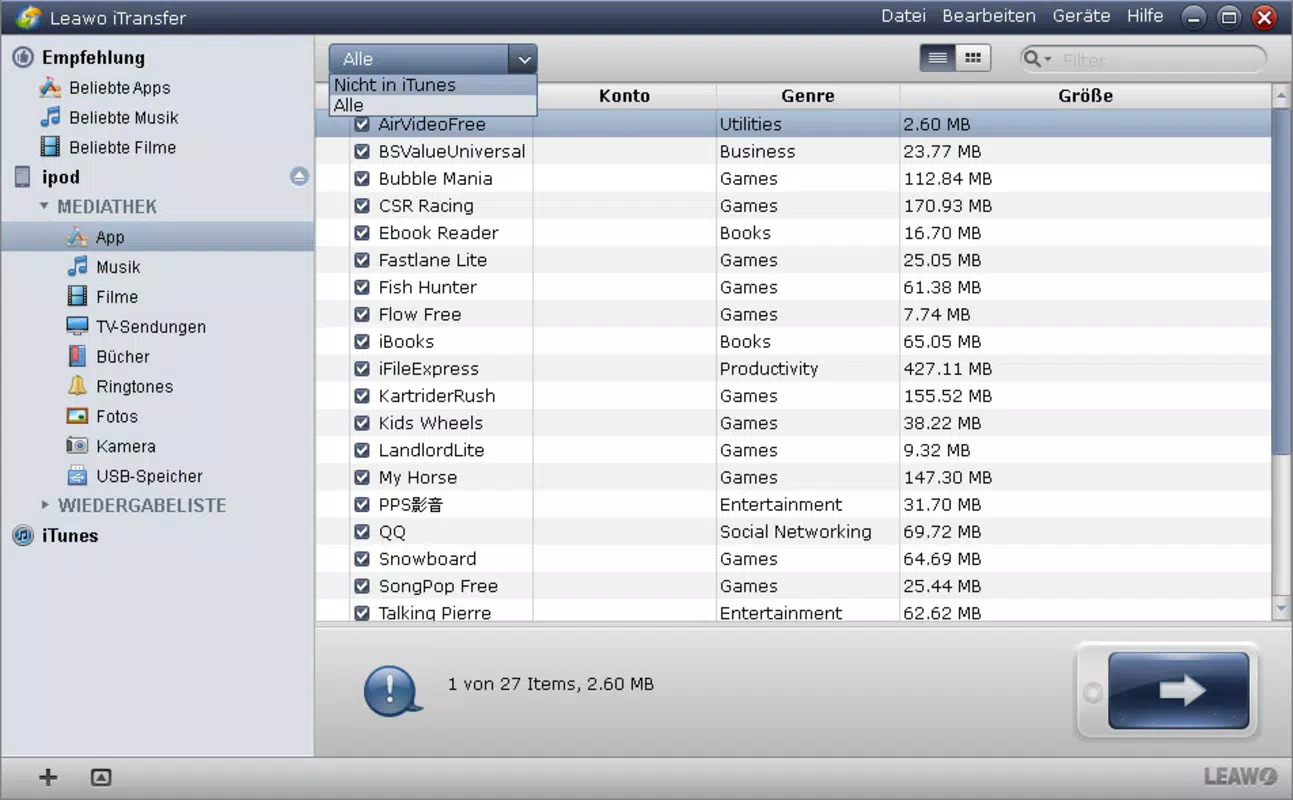Sort by the Konto column header
The width and height of the screenshot is (1293, 800).
click(624, 96)
